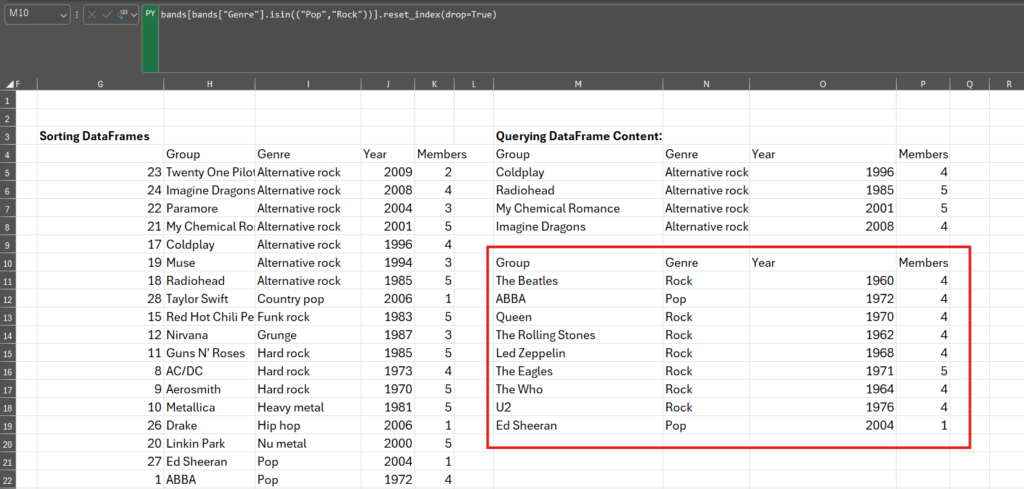1024x489 pixels.
Task: Select the 'My Chemical Romance' cell
Action: (578, 209)
